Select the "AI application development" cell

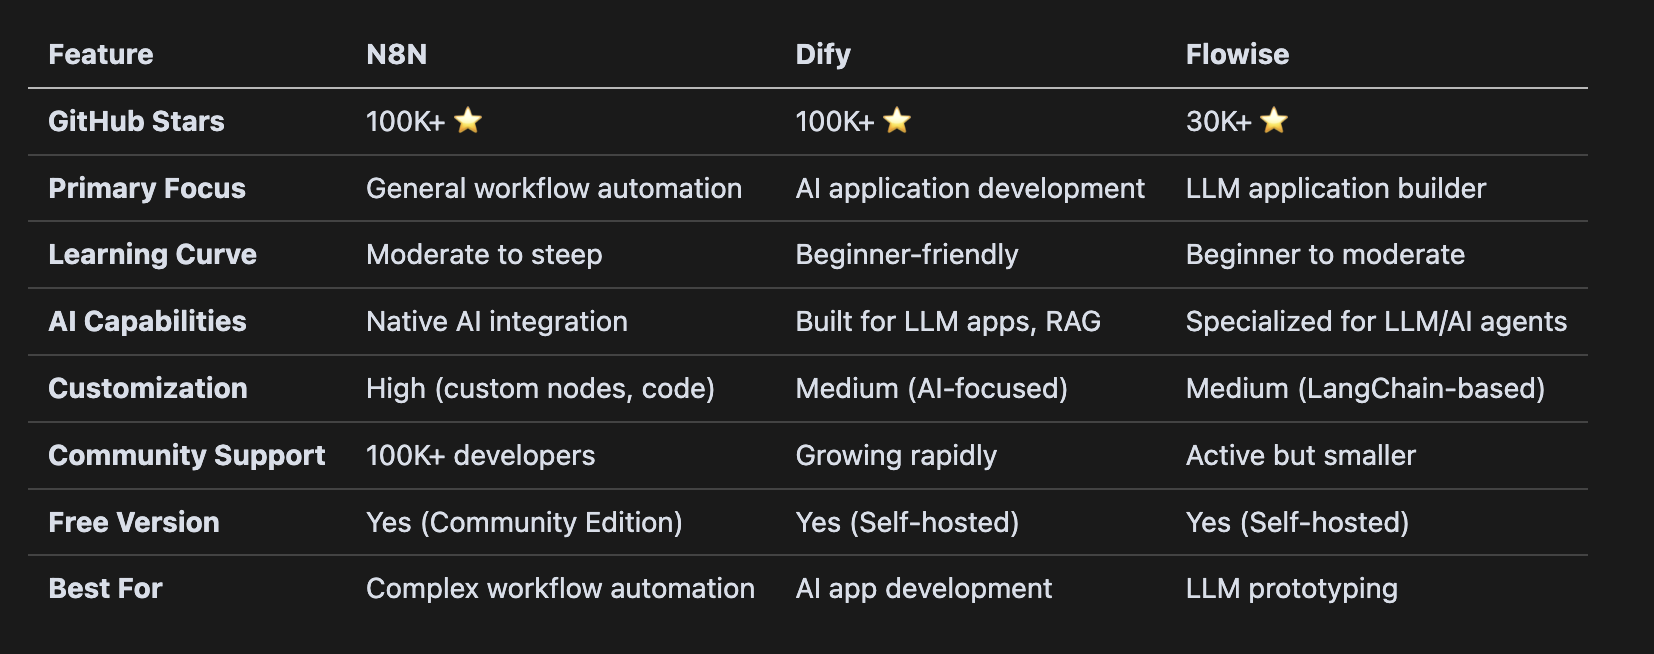click(970, 188)
